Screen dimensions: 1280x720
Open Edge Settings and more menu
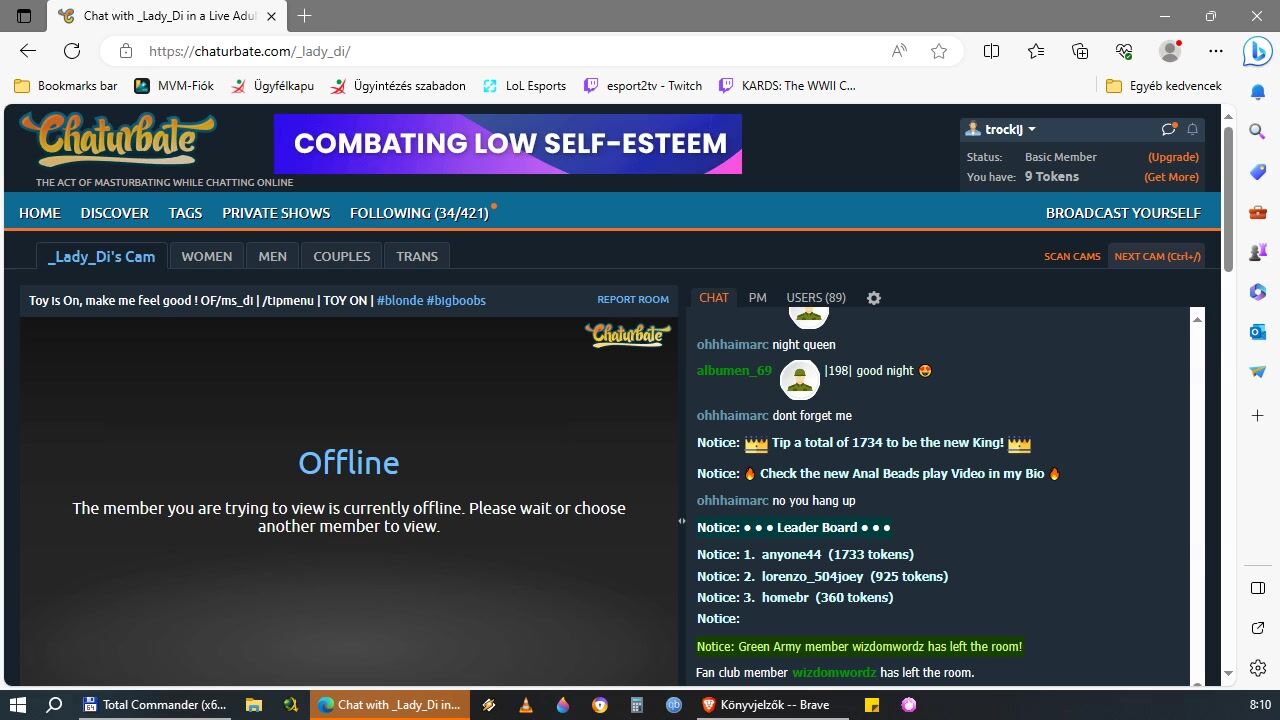point(1216,51)
